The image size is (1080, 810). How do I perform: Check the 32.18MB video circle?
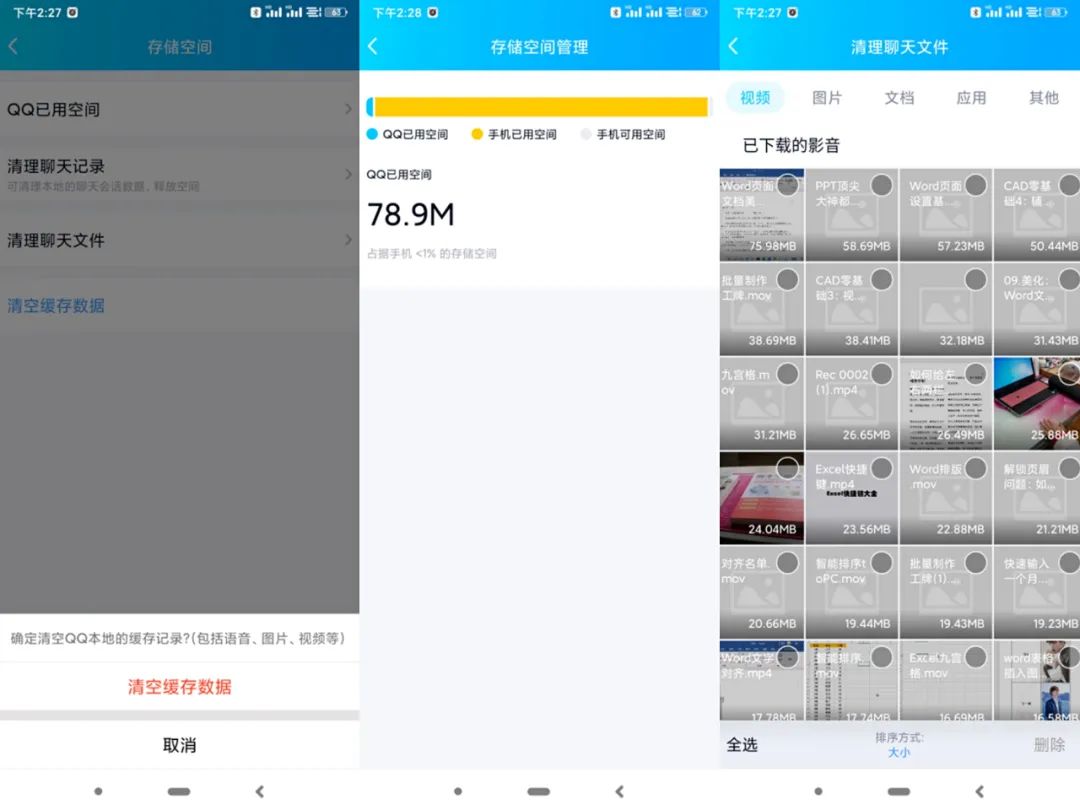coord(975,280)
